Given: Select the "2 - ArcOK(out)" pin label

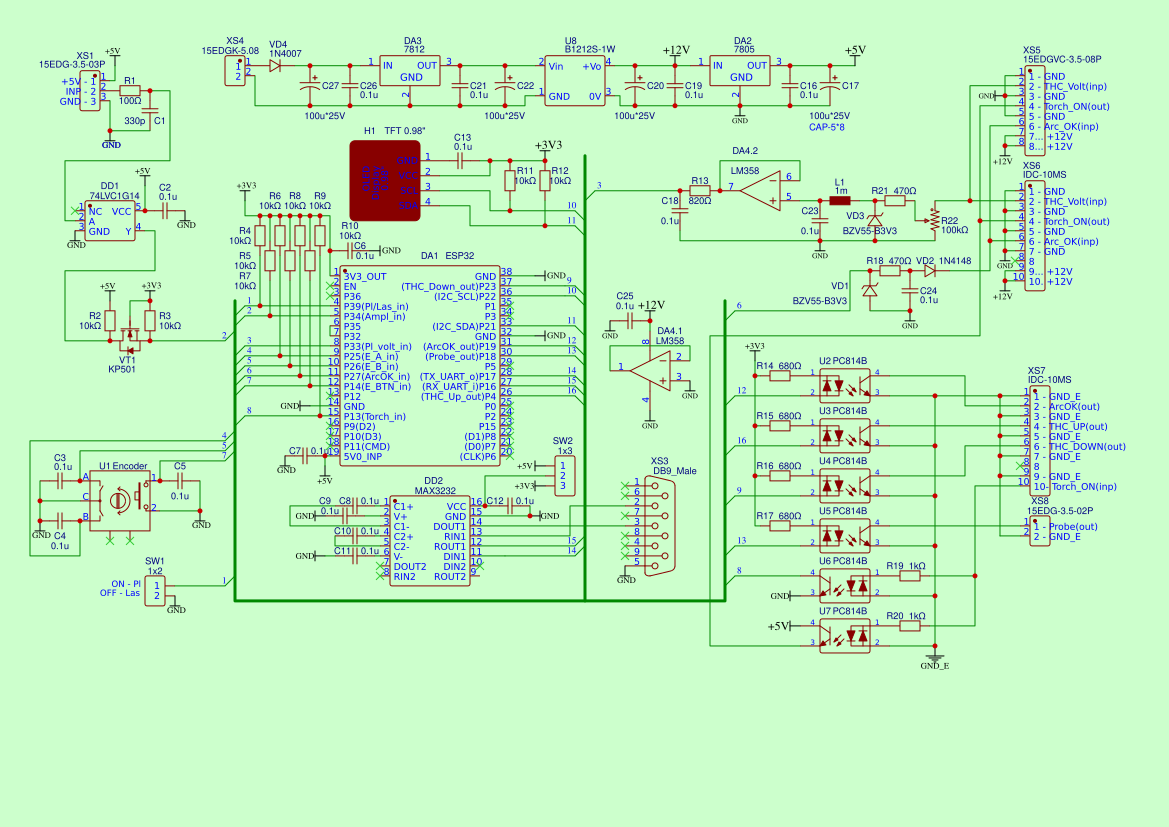Looking at the screenshot, I should pos(1066,406).
